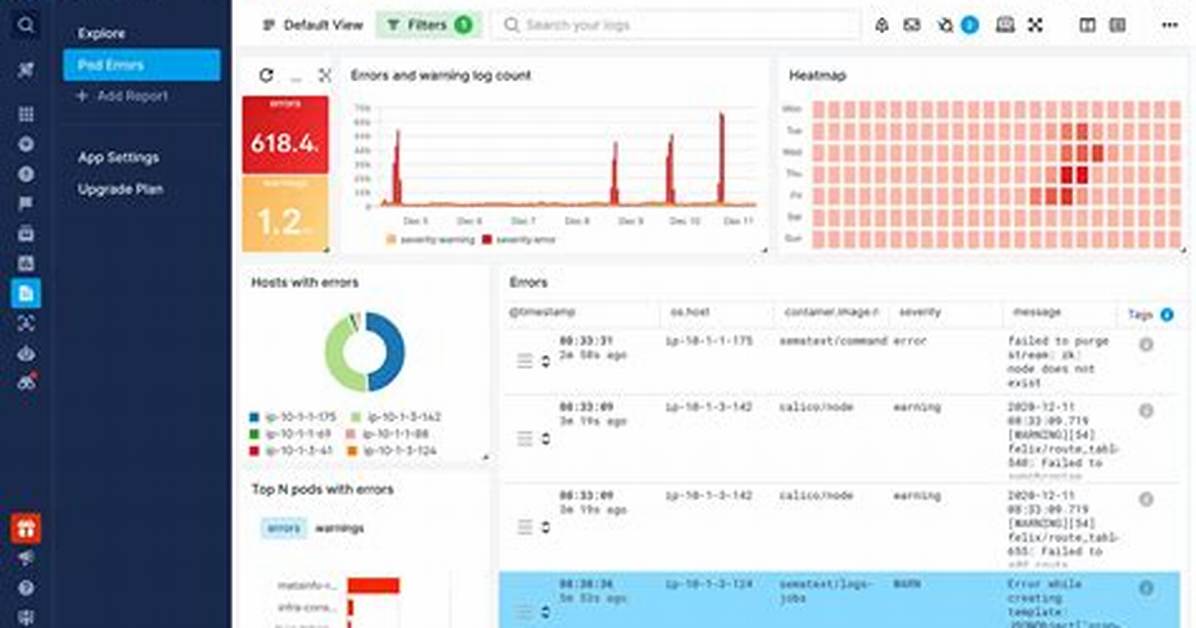Click ip-10-1-1-175 in the Errors table row
This screenshot has width=1196, height=628.
pos(709,341)
